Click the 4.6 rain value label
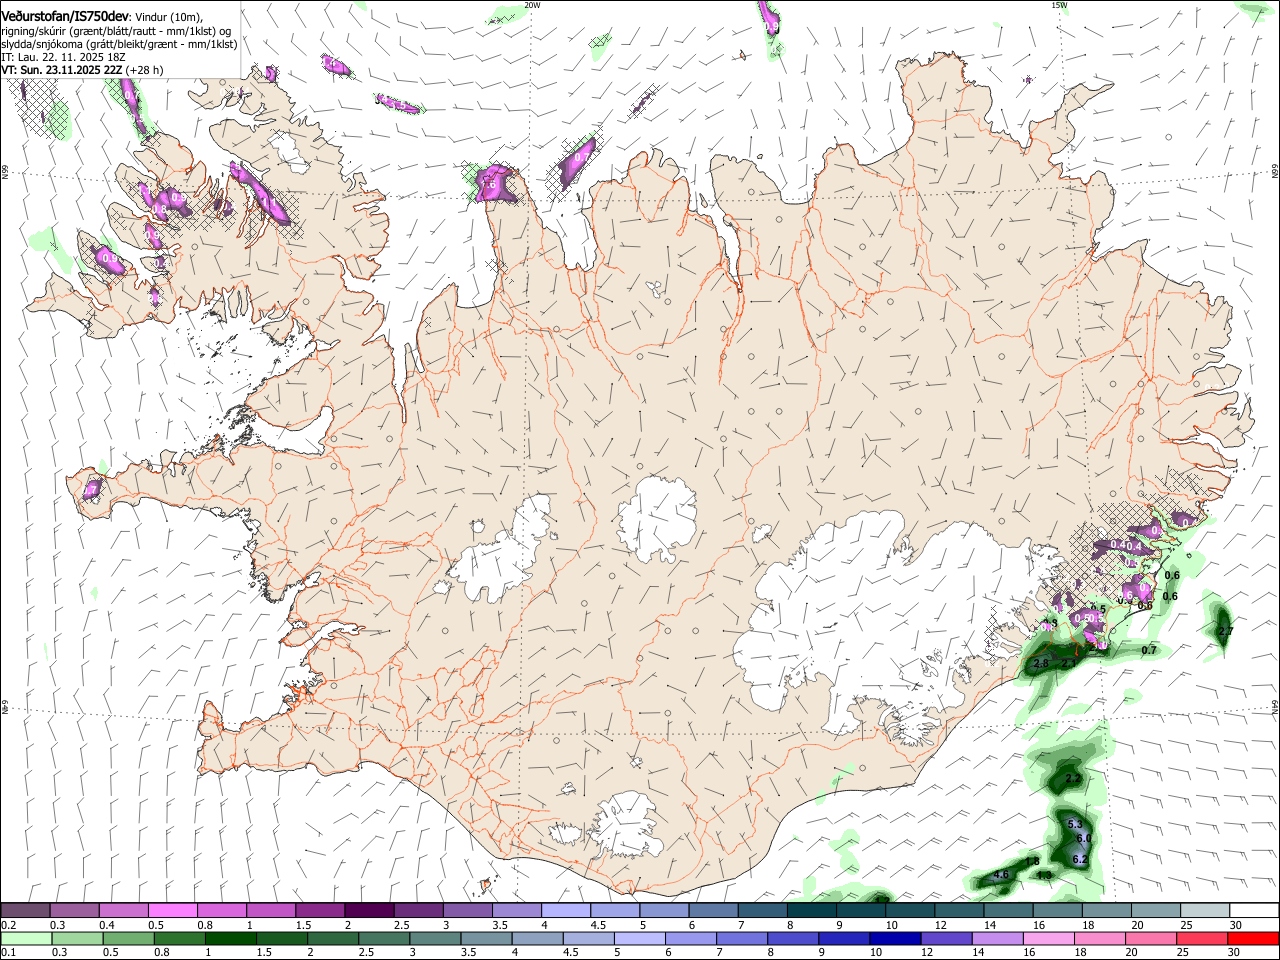 point(1001,875)
